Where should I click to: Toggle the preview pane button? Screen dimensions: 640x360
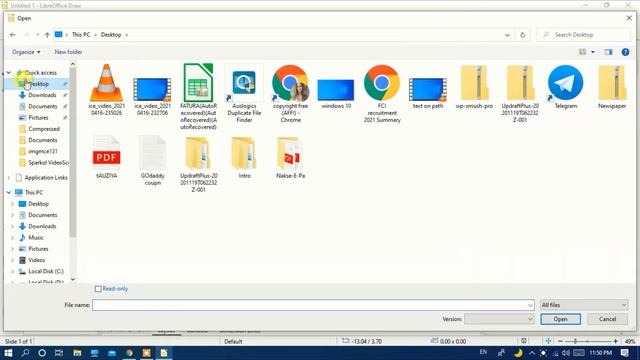609,52
